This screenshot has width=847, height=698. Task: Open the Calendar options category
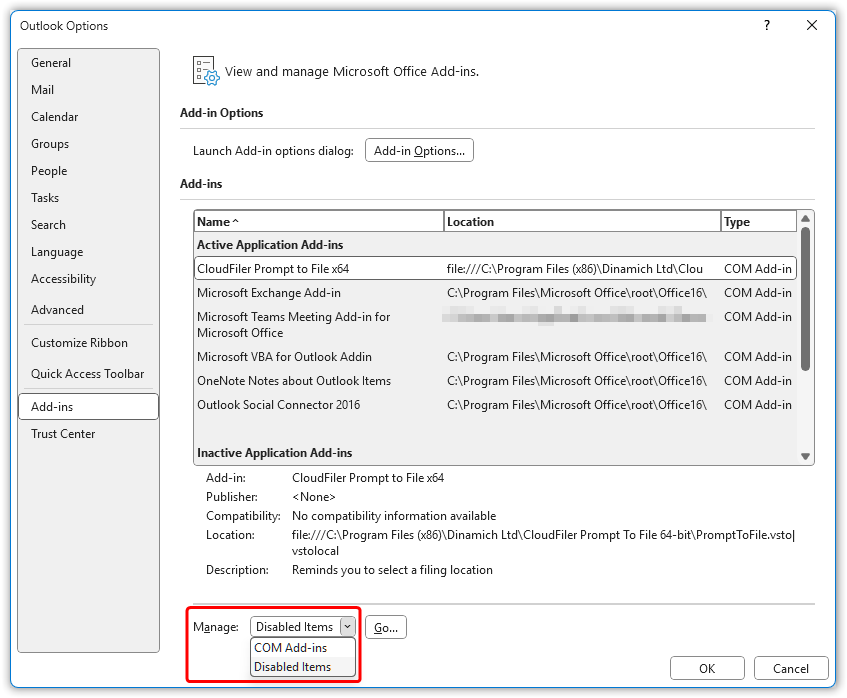click(89, 117)
